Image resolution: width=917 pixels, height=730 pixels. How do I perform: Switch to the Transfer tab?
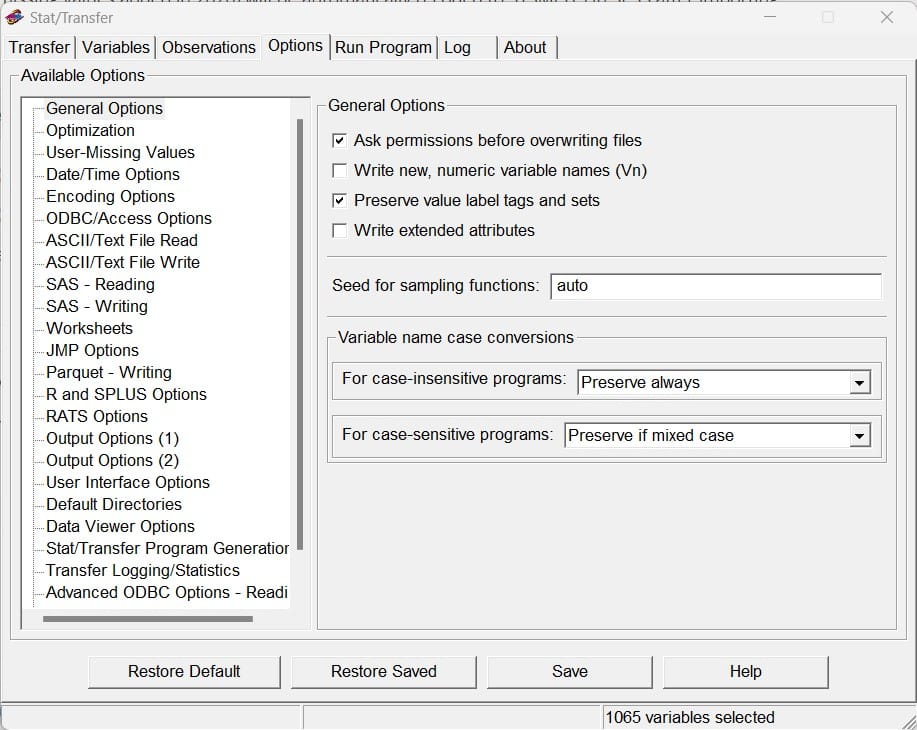point(39,47)
